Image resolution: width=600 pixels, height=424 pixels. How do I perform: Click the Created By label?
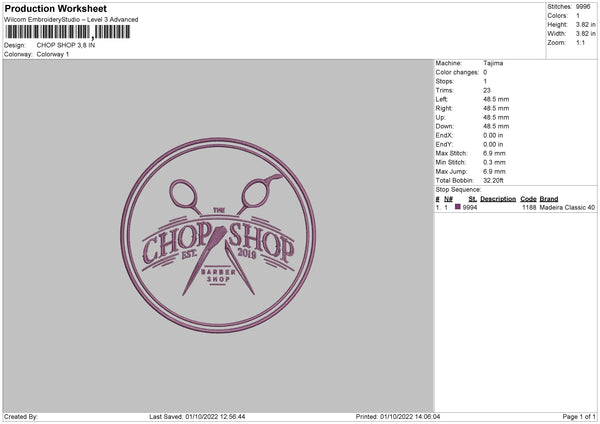click(x=21, y=416)
